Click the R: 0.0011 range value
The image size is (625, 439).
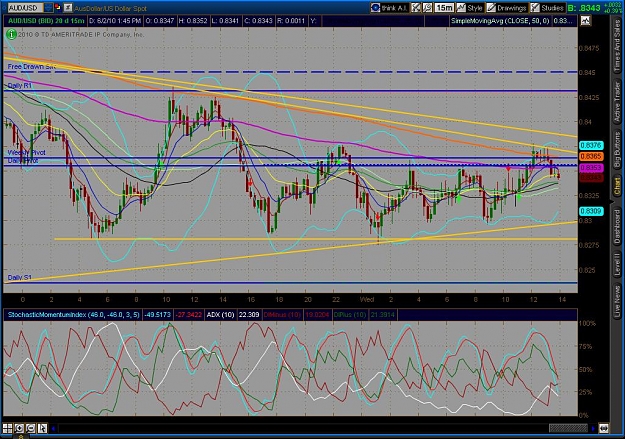[290, 21]
